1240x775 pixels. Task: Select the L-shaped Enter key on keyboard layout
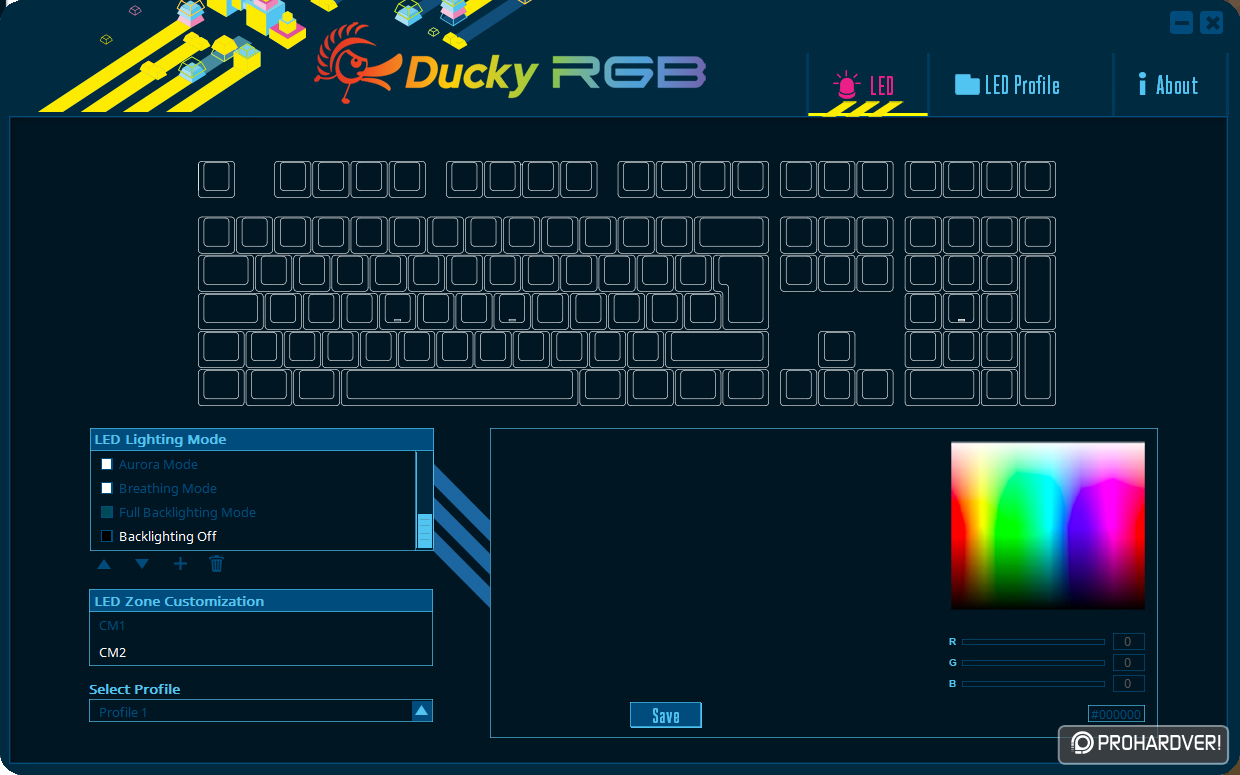[x=744, y=291]
